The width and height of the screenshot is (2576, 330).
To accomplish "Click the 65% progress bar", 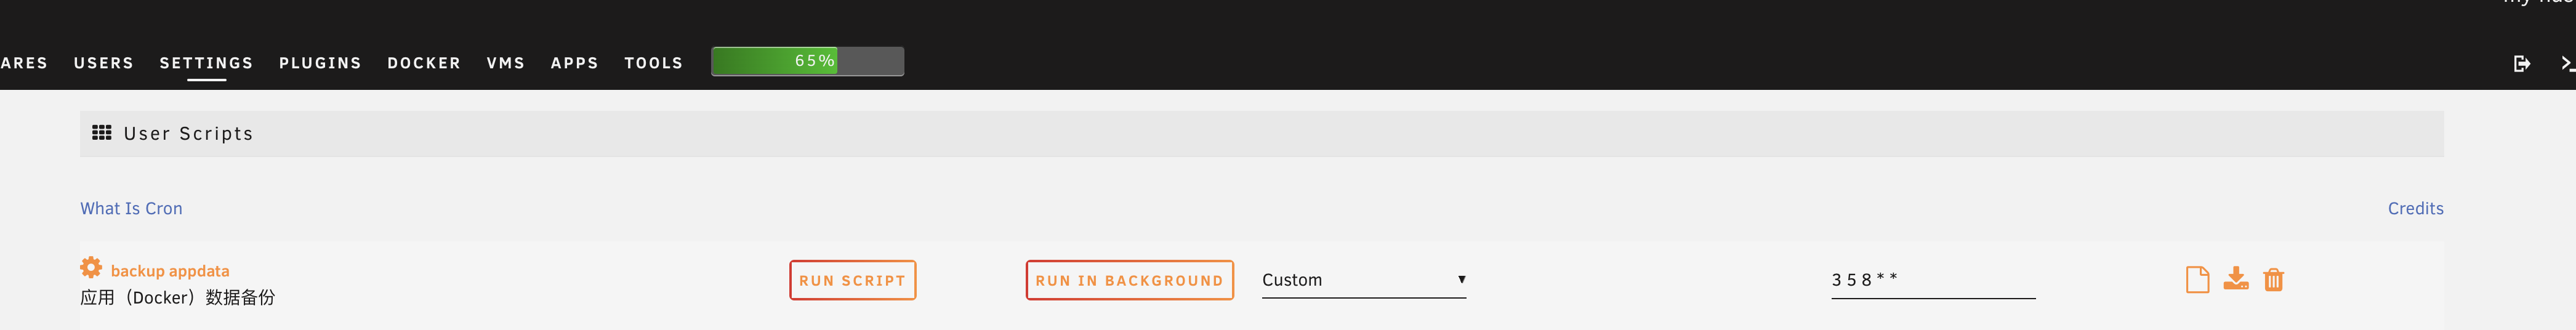I will point(807,62).
